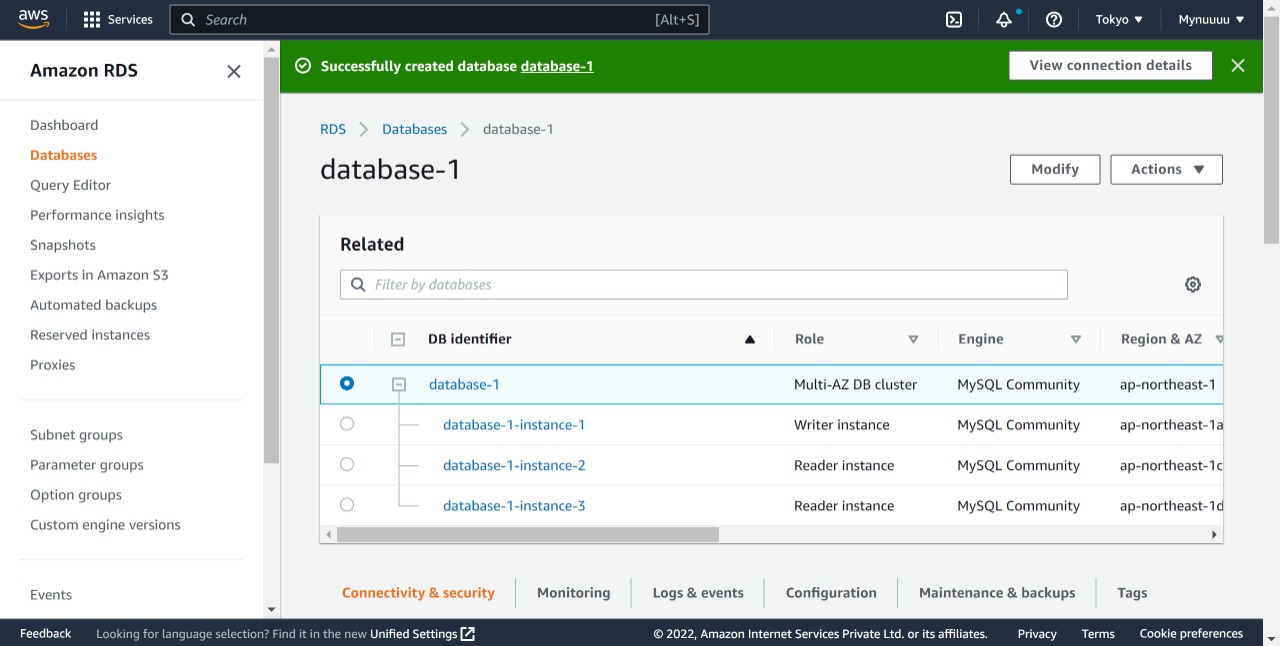Image resolution: width=1280 pixels, height=646 pixels.
Task: Click the Feedback link in footer
Action: pyautogui.click(x=46, y=633)
